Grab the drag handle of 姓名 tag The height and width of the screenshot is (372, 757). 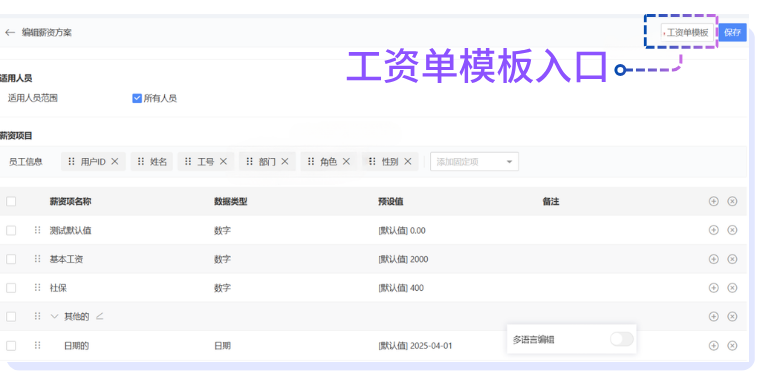(x=141, y=162)
